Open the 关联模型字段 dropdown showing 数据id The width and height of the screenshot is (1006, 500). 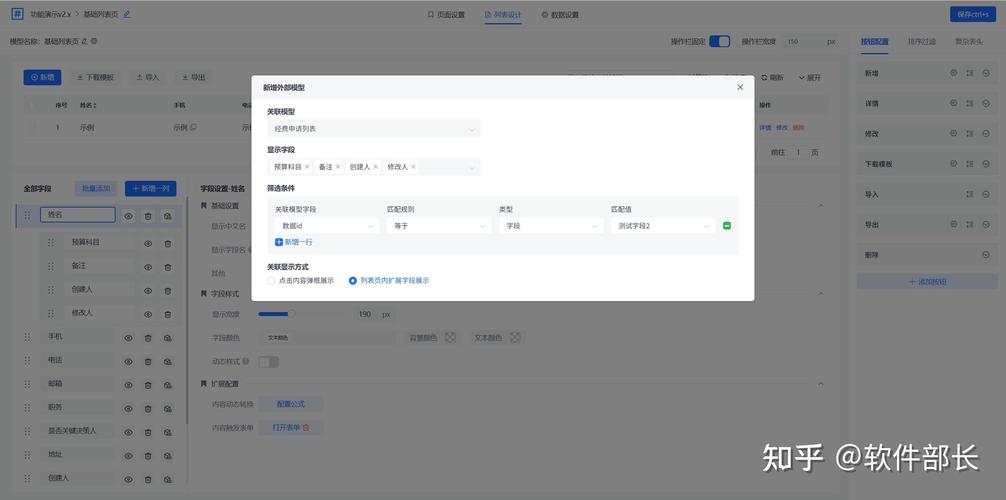[x=326, y=226]
